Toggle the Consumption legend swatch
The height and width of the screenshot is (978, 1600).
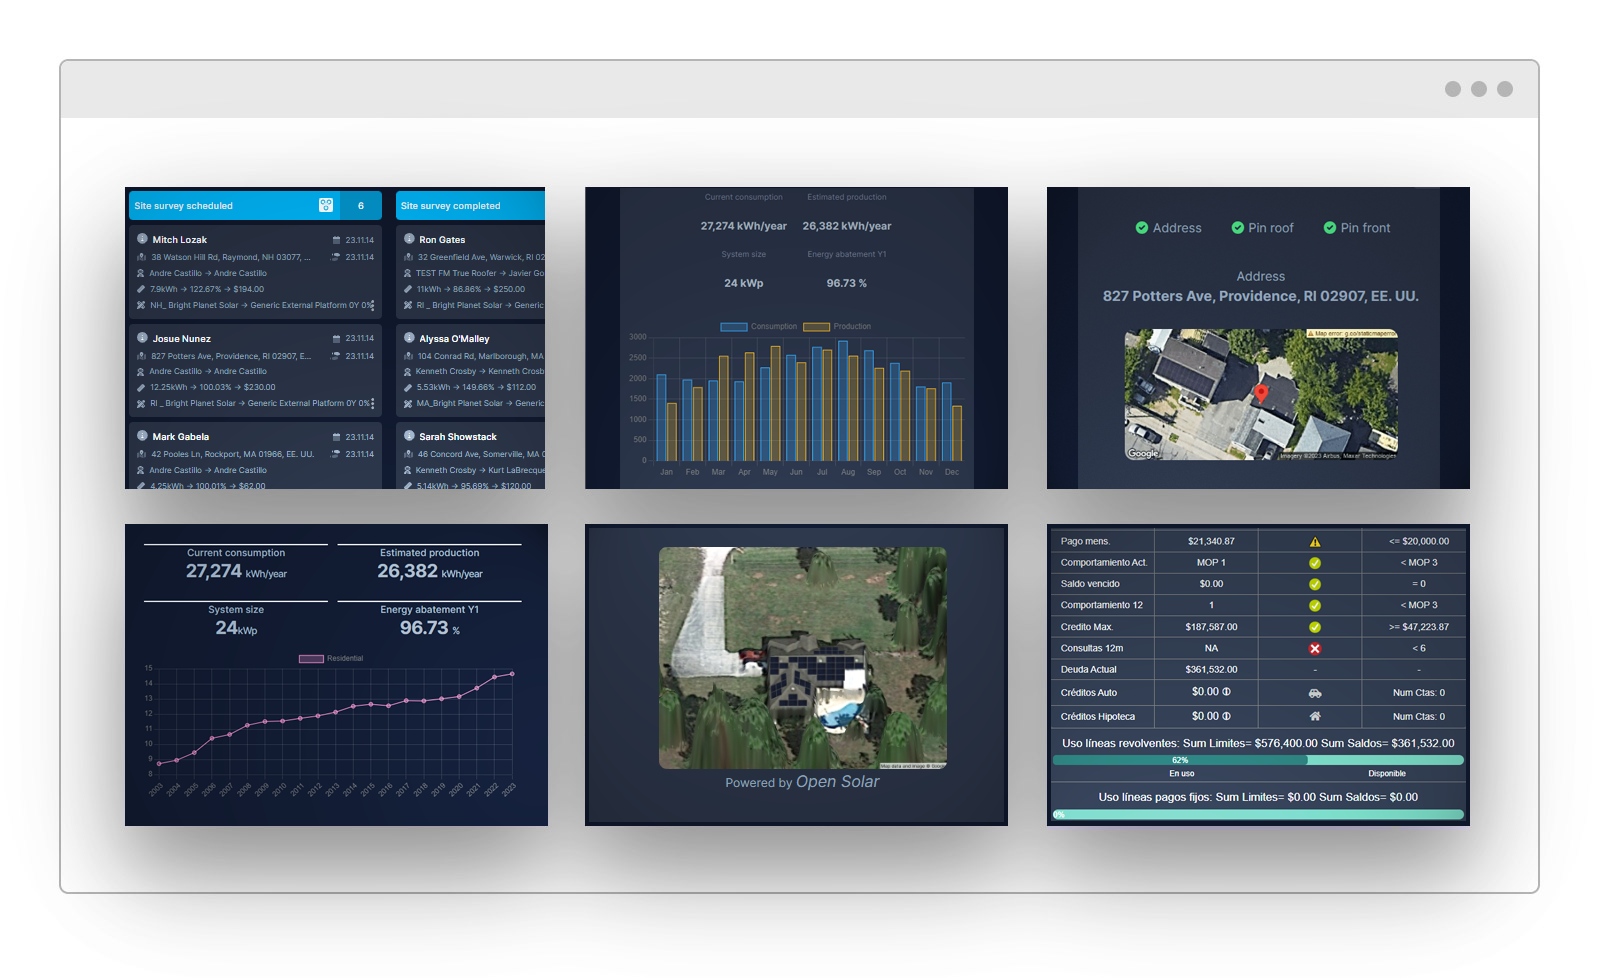733,327
